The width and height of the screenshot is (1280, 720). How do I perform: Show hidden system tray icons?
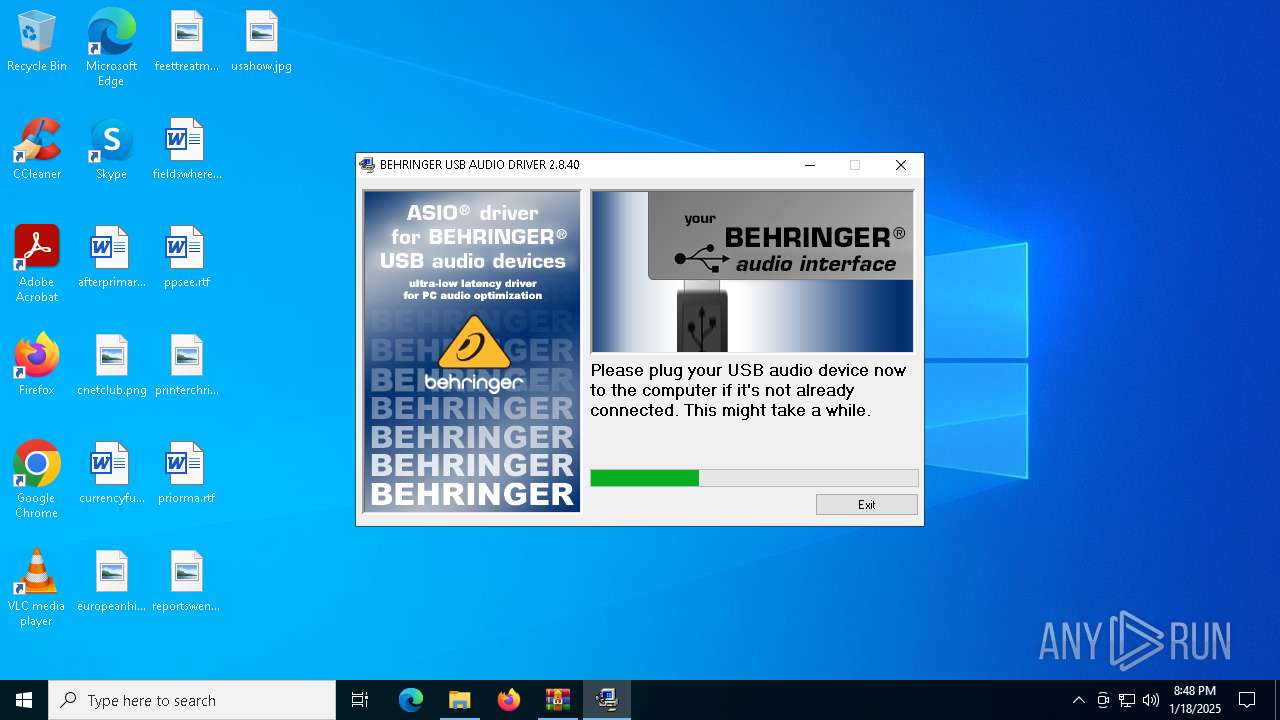1078,700
